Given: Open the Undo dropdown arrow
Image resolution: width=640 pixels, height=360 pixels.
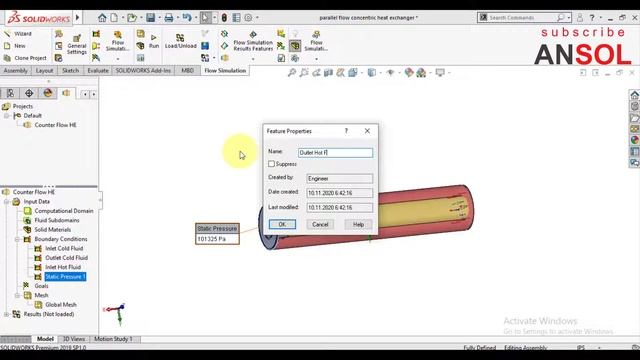Looking at the screenshot, I should pyautogui.click(x=196, y=18).
